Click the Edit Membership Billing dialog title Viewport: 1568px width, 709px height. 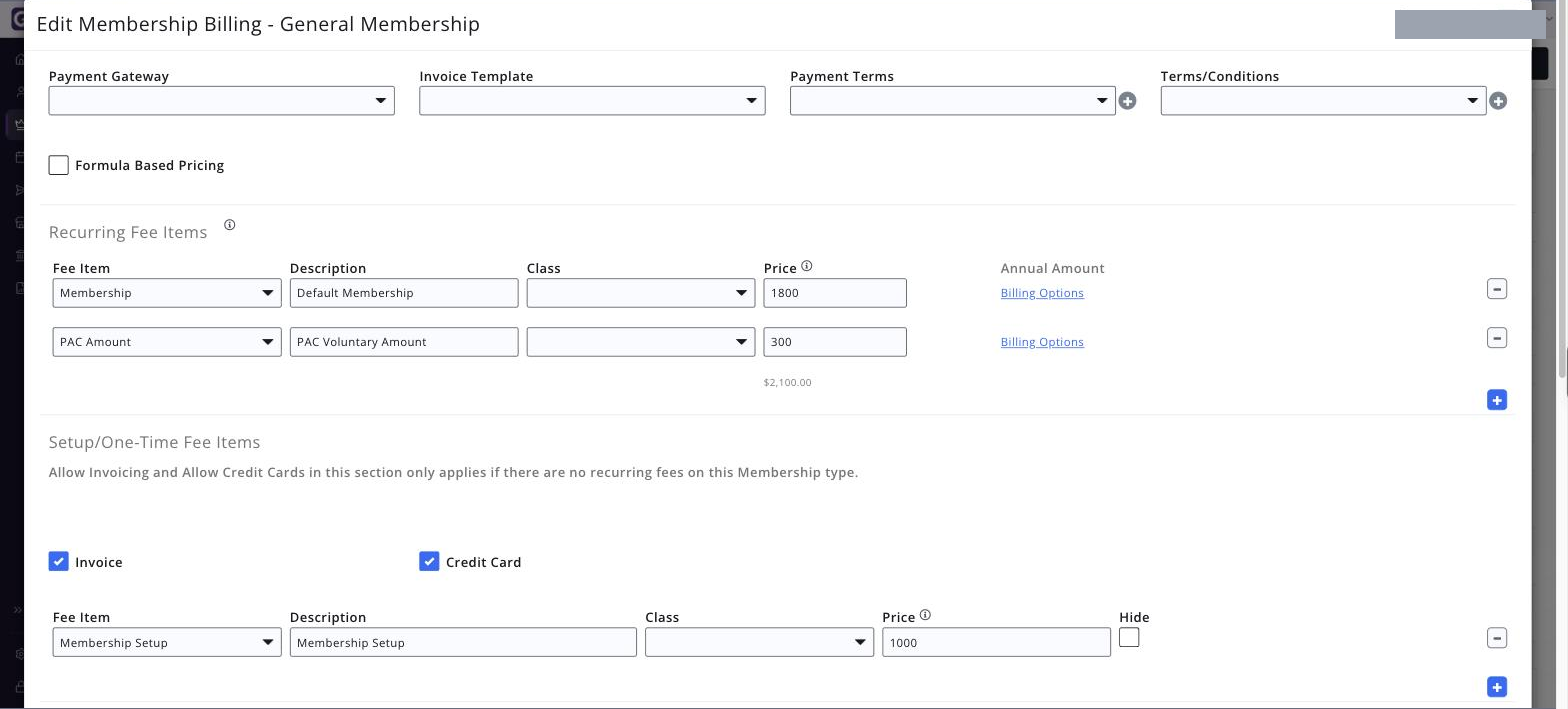point(258,24)
